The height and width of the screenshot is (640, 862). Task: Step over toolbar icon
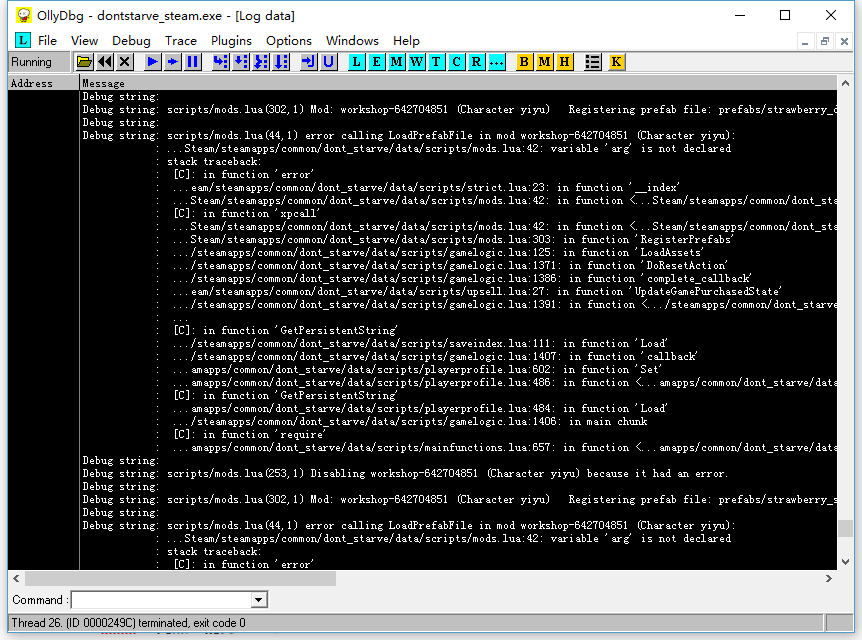coord(241,62)
